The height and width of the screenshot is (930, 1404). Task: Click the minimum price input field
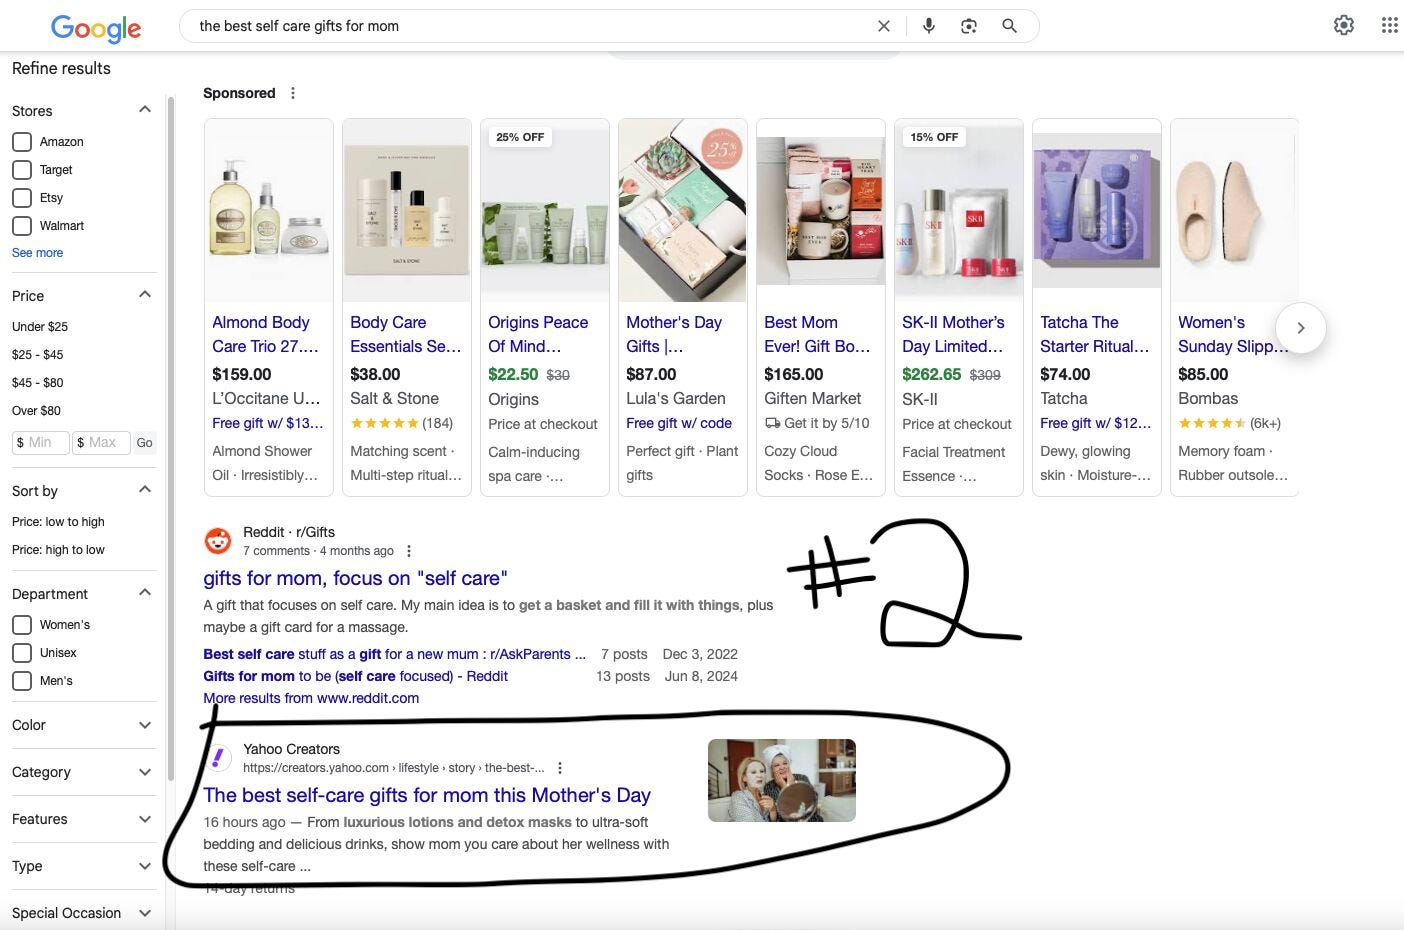click(41, 443)
